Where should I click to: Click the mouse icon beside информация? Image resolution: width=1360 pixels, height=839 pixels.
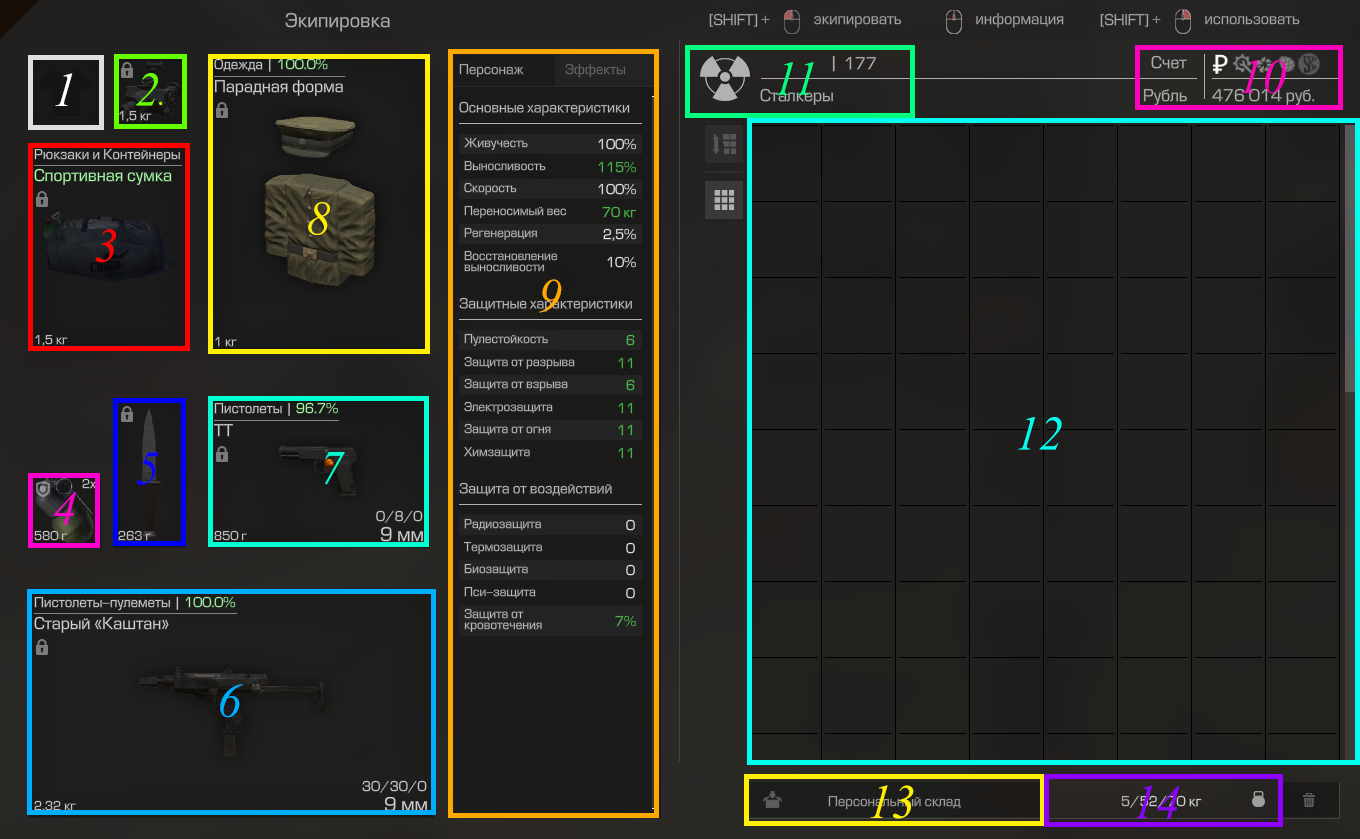tap(954, 19)
